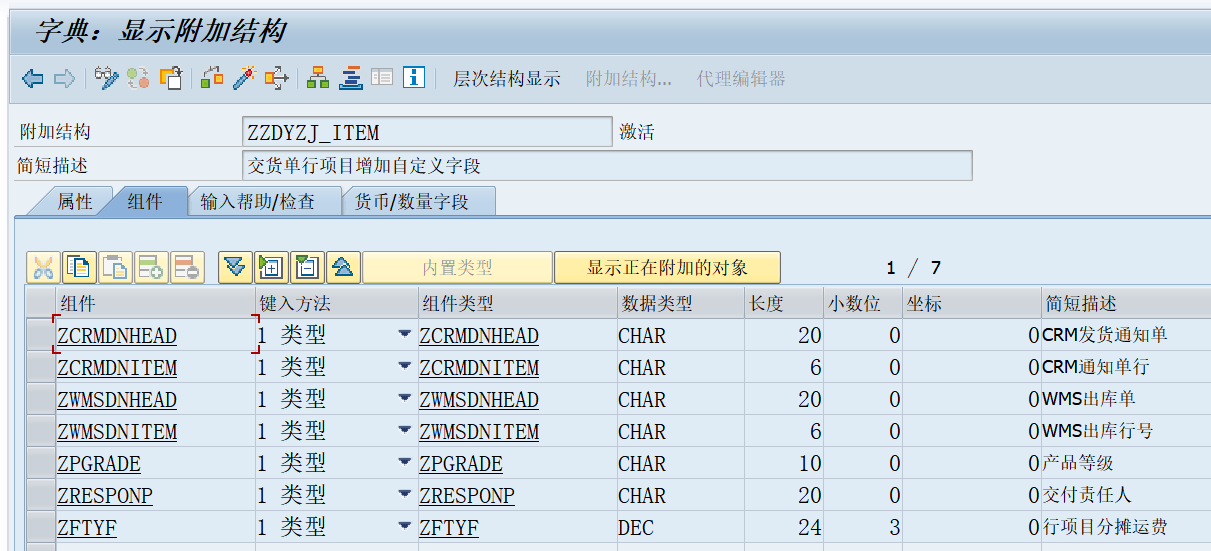Click the ZRESPONP component name link
The height and width of the screenshot is (551, 1211).
[x=105, y=496]
